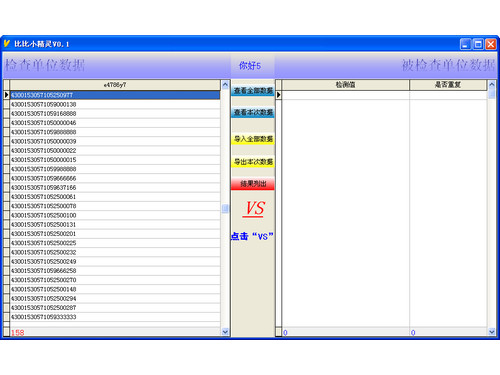Click the row indicator arrow of left grid
Viewport: 500px width, 375px height.
(6, 95)
